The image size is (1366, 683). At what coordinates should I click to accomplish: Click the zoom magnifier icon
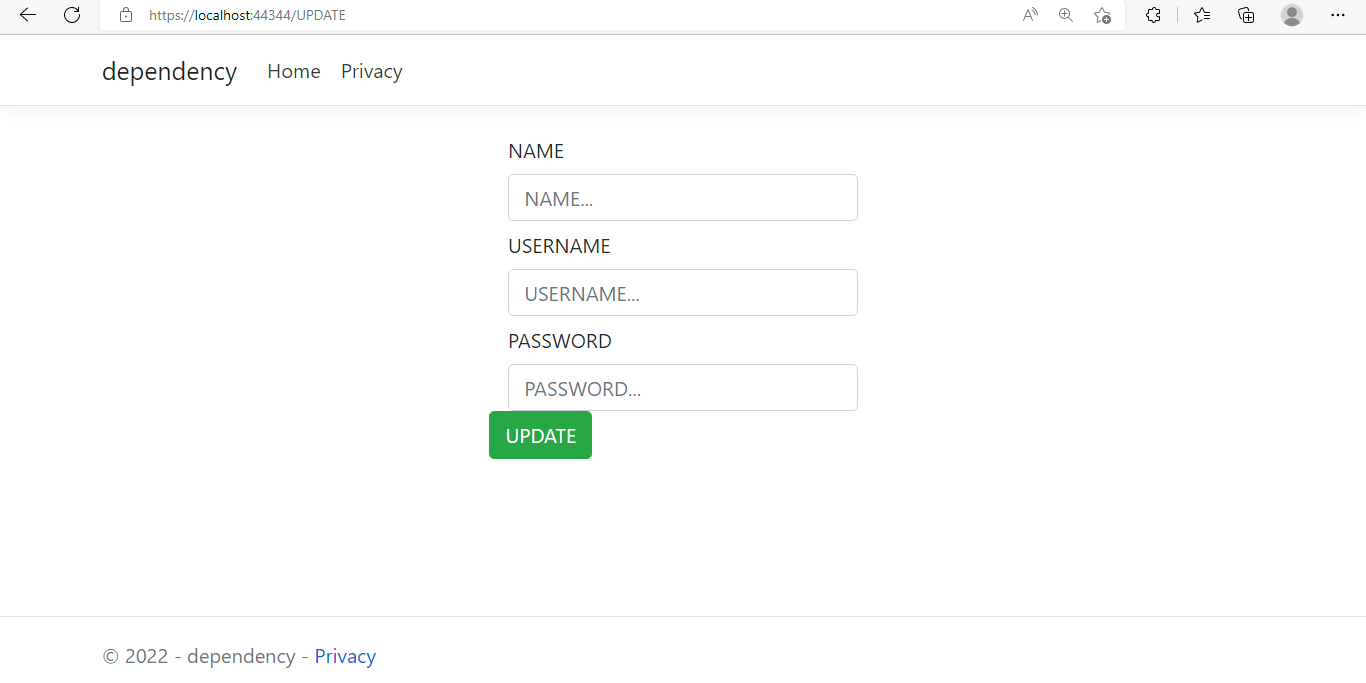click(1066, 15)
